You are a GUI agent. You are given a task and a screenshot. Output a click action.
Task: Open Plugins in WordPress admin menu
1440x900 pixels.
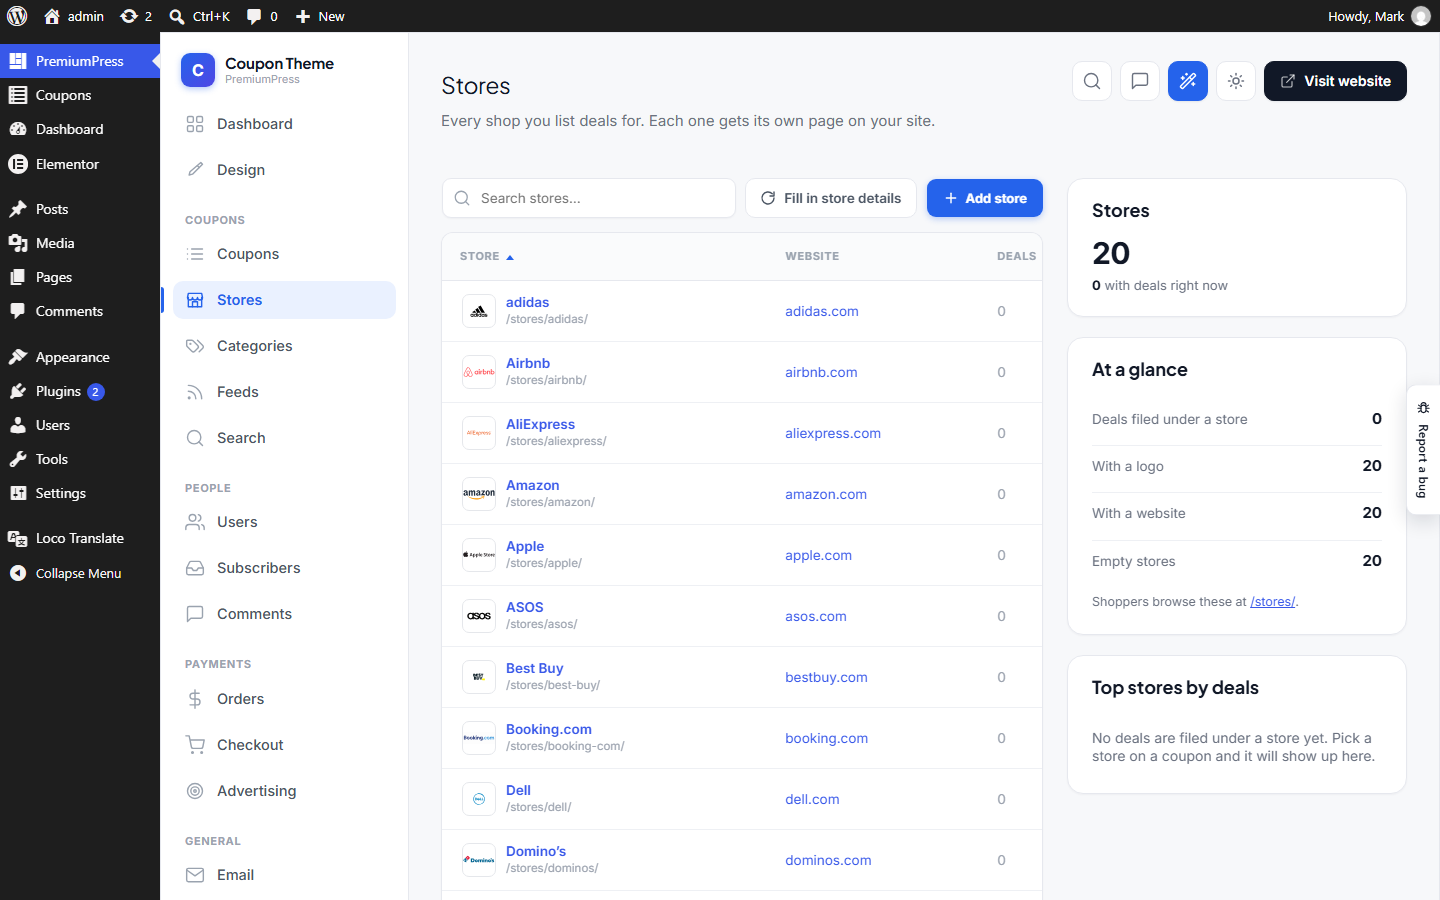pyautogui.click(x=80, y=391)
